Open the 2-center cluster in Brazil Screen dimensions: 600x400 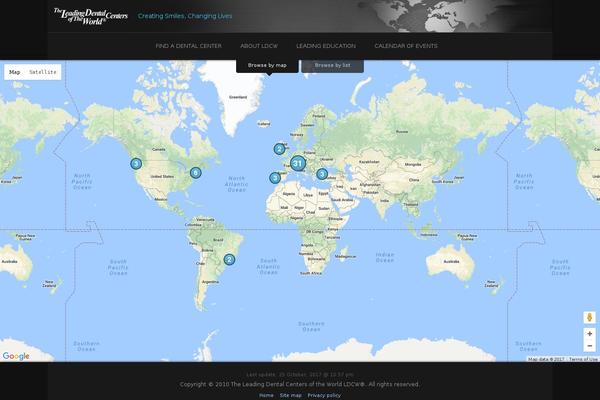click(x=229, y=260)
